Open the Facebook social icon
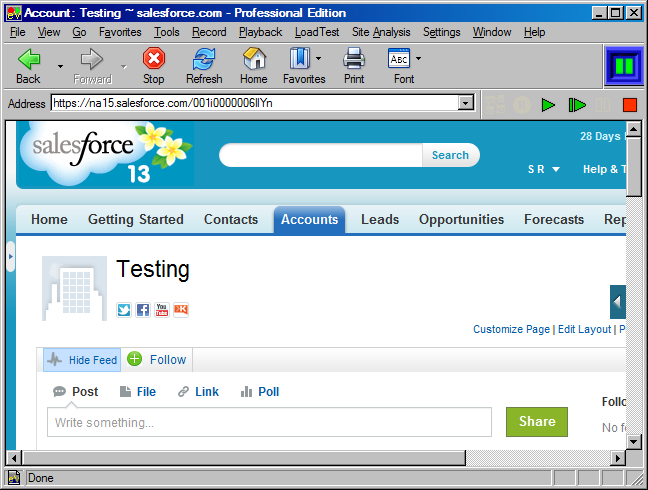Screen dimensions: 648x490 pyautogui.click(x=143, y=309)
